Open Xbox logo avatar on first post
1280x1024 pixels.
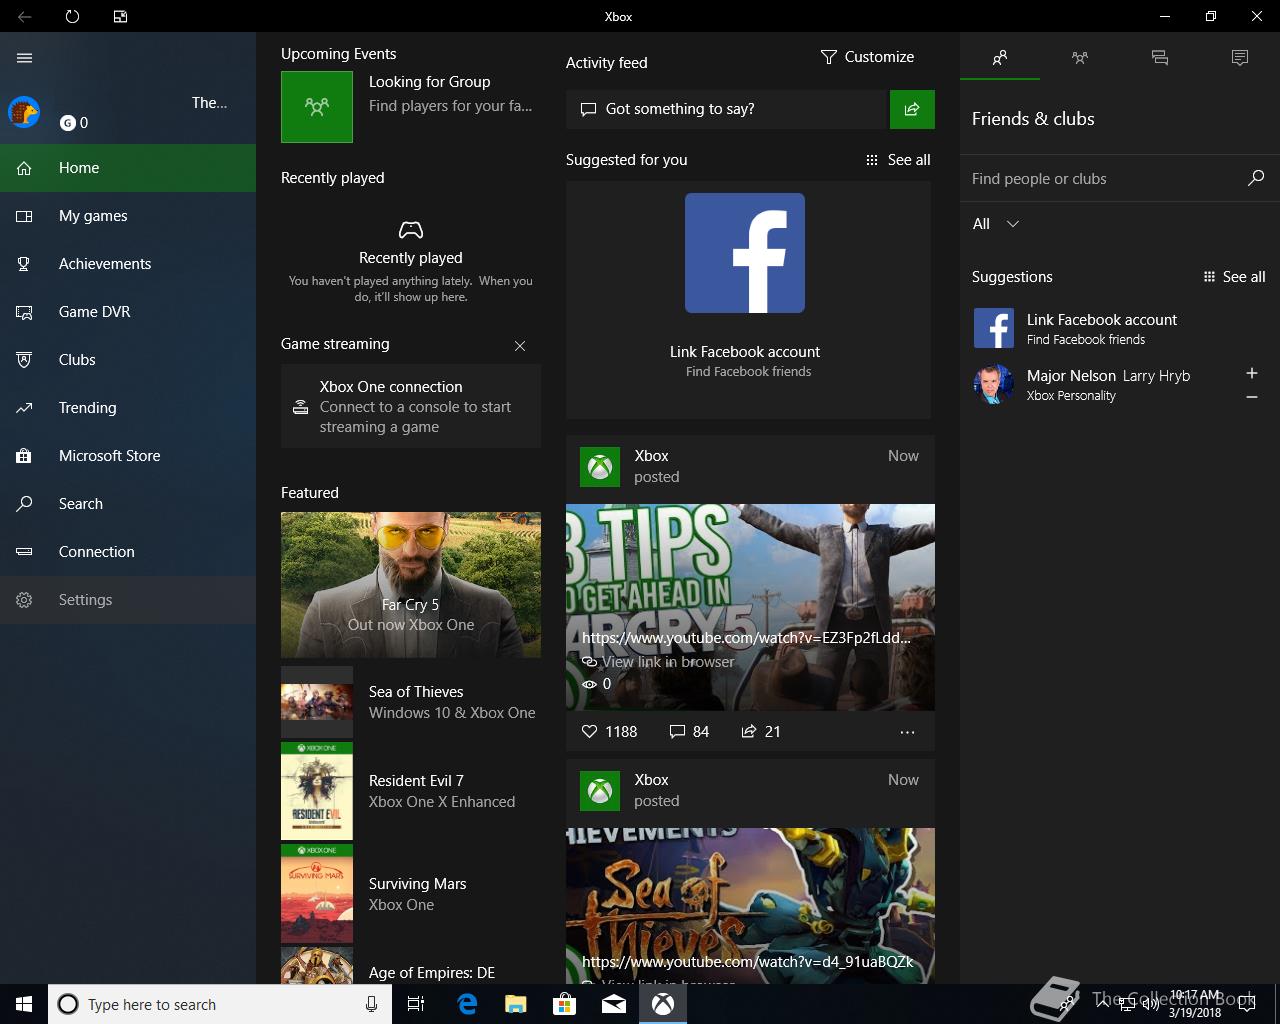point(600,467)
